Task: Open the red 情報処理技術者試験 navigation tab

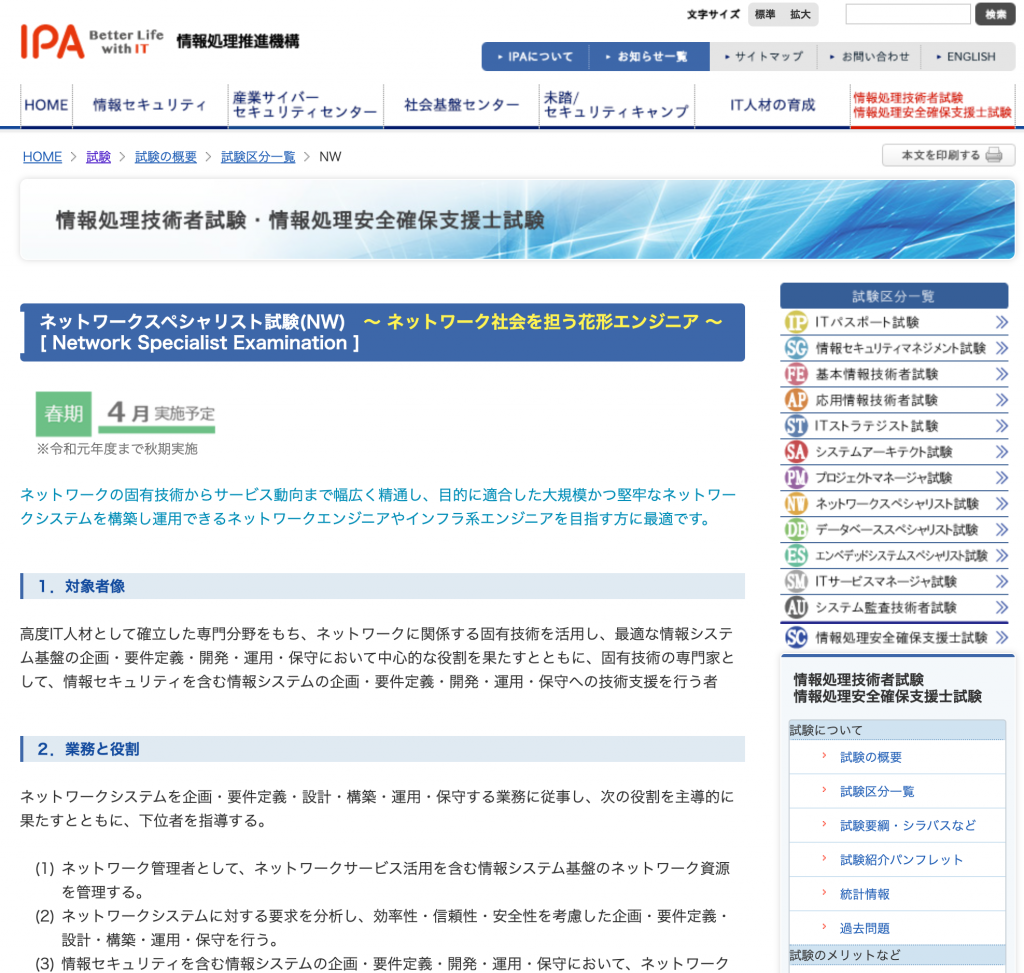Action: click(932, 105)
